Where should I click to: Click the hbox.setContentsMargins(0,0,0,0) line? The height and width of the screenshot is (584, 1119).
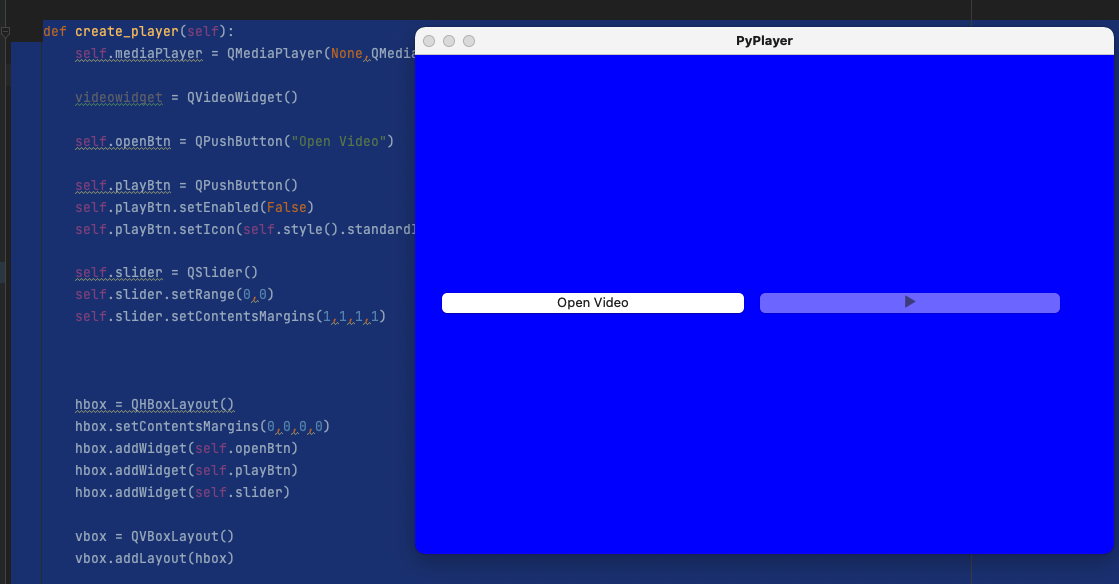[x=203, y=426]
